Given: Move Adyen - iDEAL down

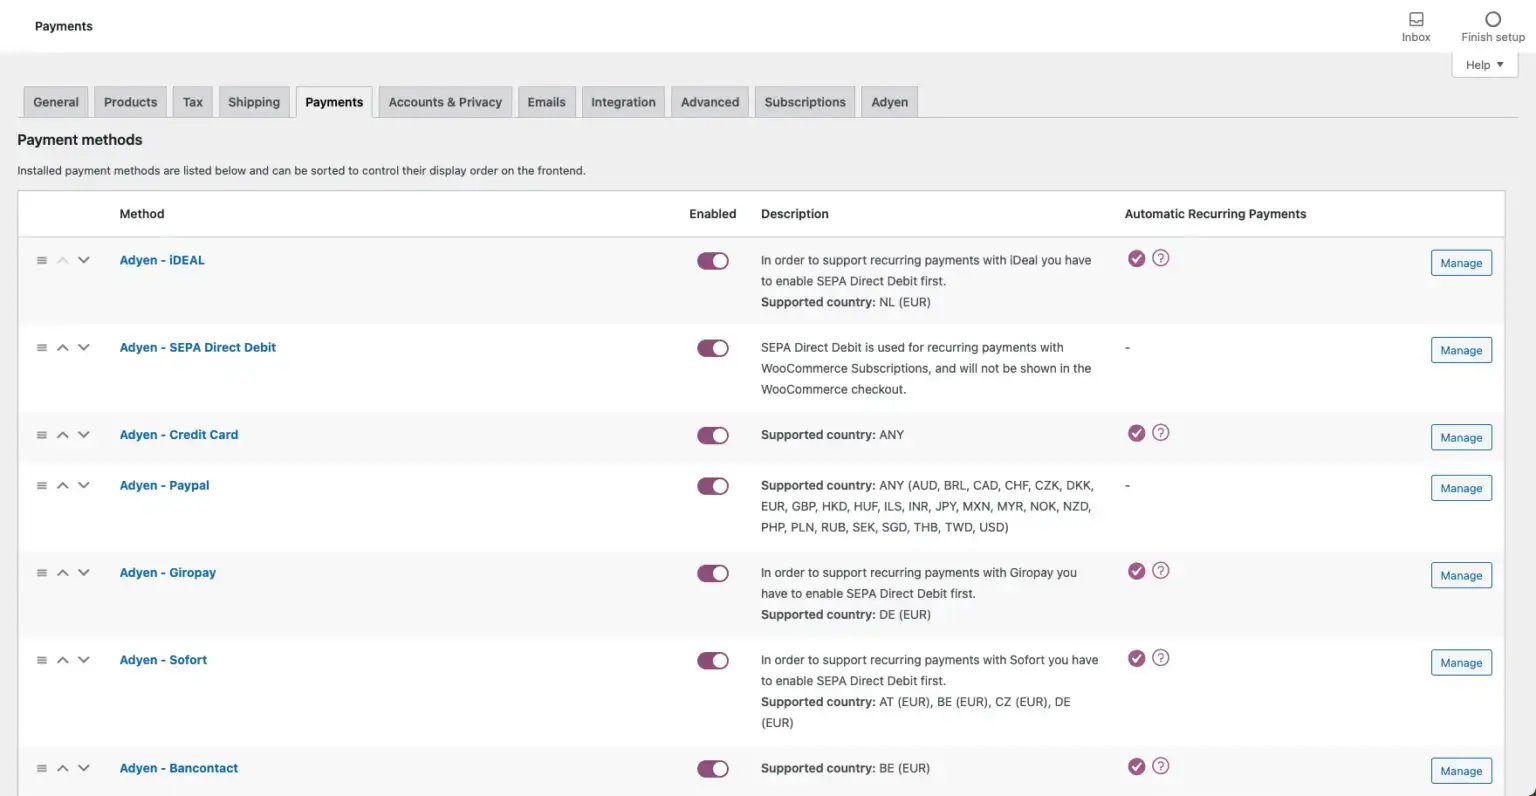Looking at the screenshot, I should [x=84, y=260].
